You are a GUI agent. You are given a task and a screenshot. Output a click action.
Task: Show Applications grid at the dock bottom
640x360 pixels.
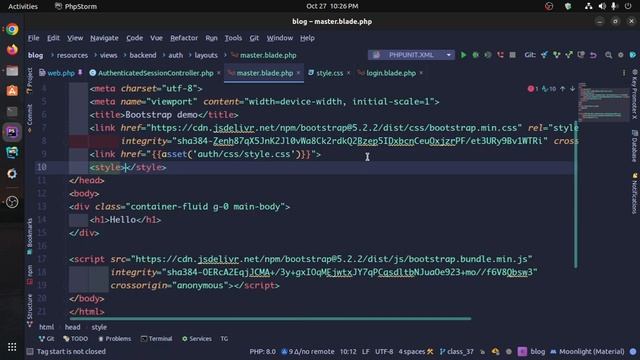click(x=12, y=347)
